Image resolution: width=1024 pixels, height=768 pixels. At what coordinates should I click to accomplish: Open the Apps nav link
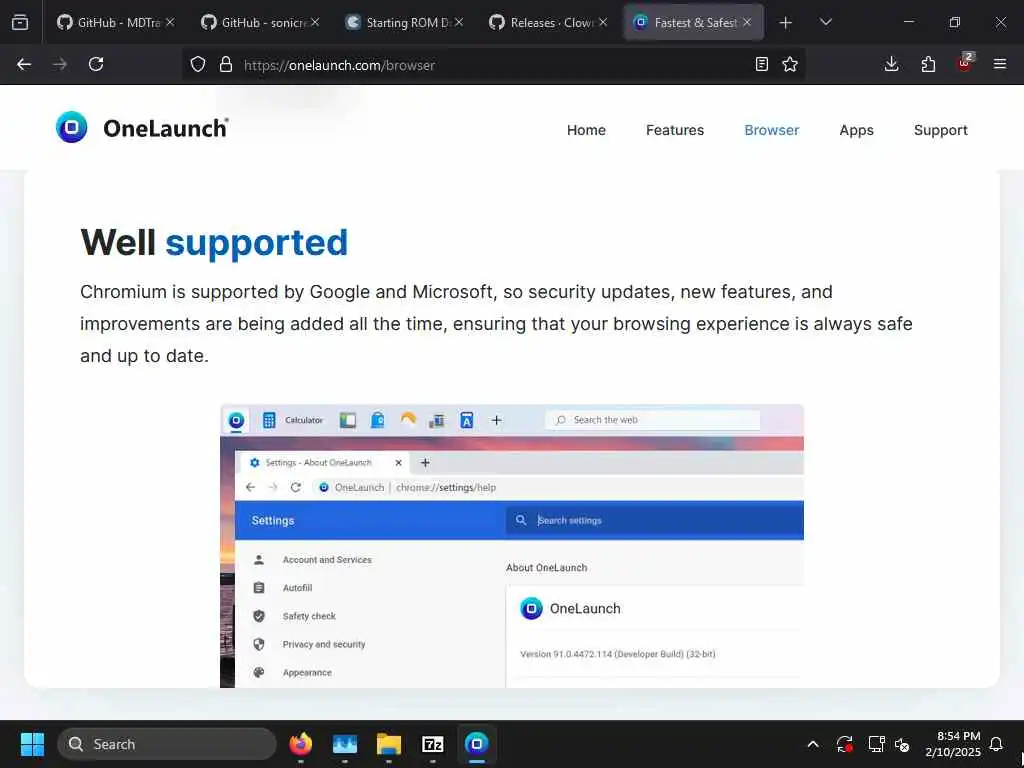click(856, 130)
